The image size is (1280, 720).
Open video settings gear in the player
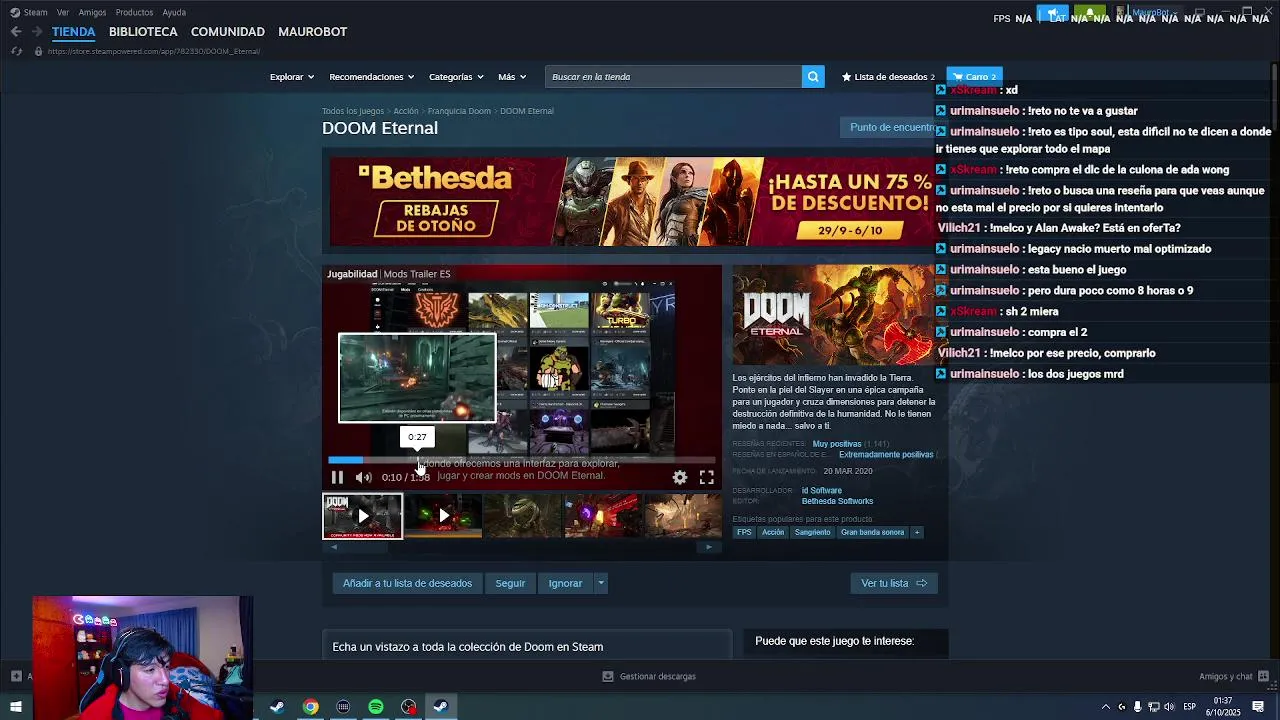(x=680, y=478)
